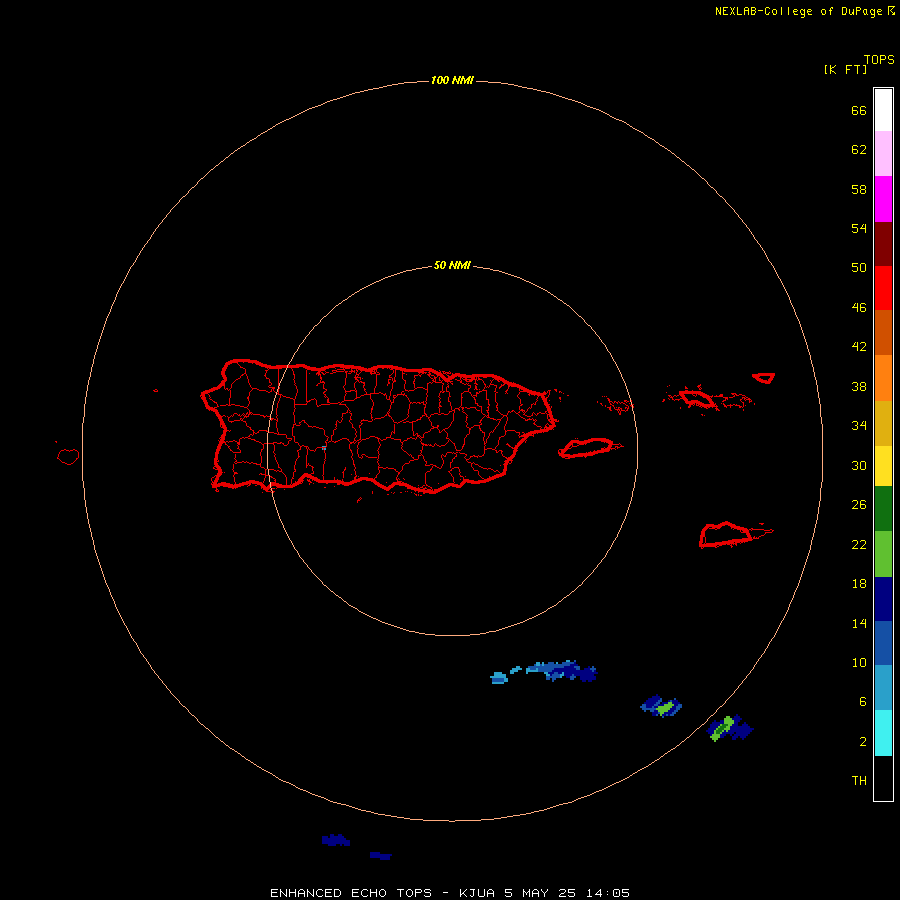This screenshot has width=900, height=900.
Task: Pick the light green legend swatch
Action: (x=883, y=554)
